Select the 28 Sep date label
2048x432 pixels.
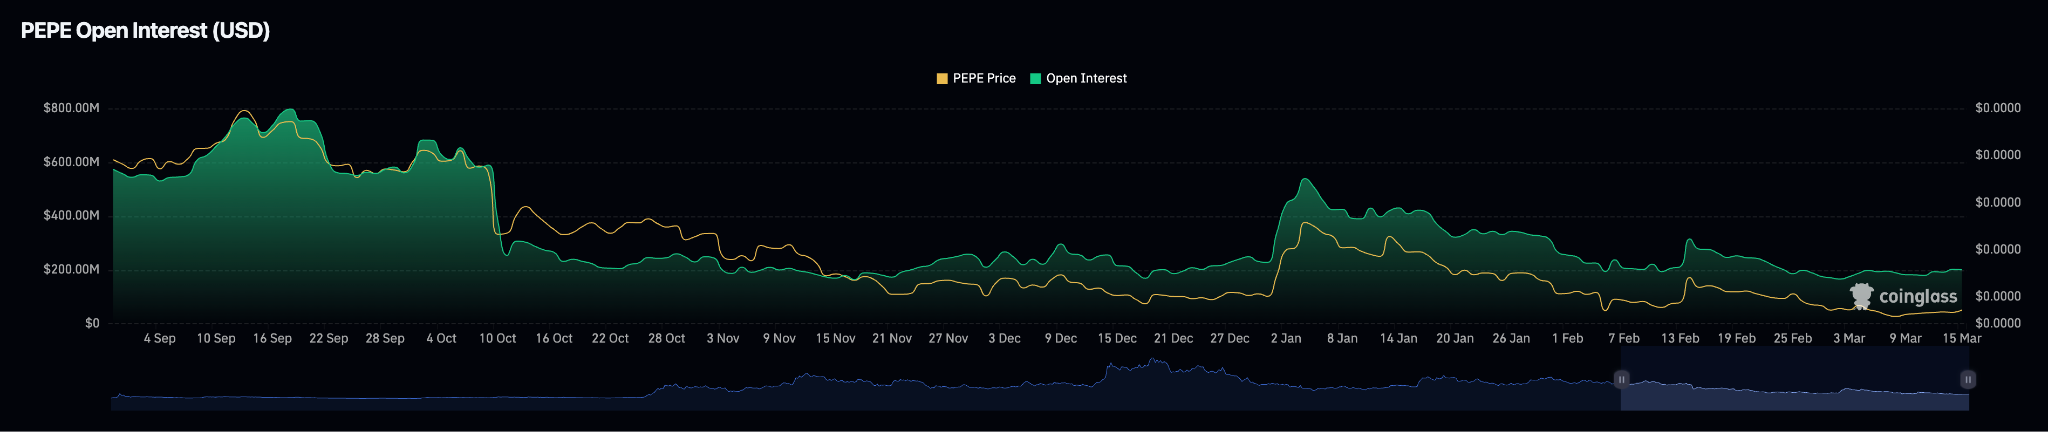click(385, 338)
